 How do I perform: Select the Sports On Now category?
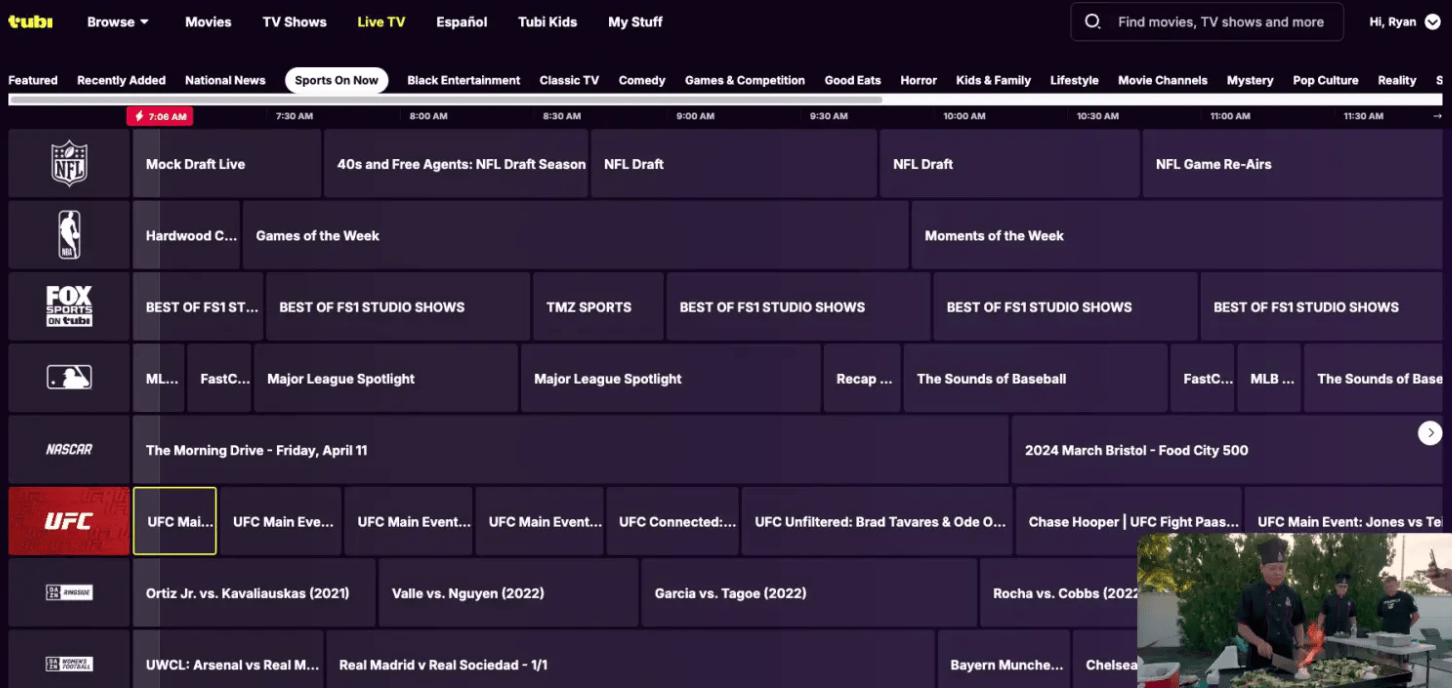pos(336,80)
